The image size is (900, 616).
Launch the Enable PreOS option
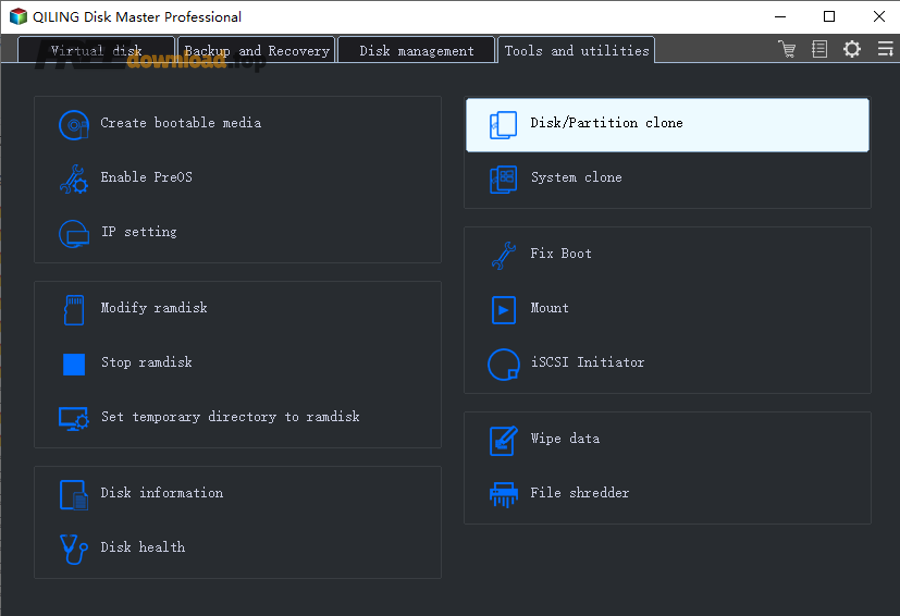click(x=146, y=177)
